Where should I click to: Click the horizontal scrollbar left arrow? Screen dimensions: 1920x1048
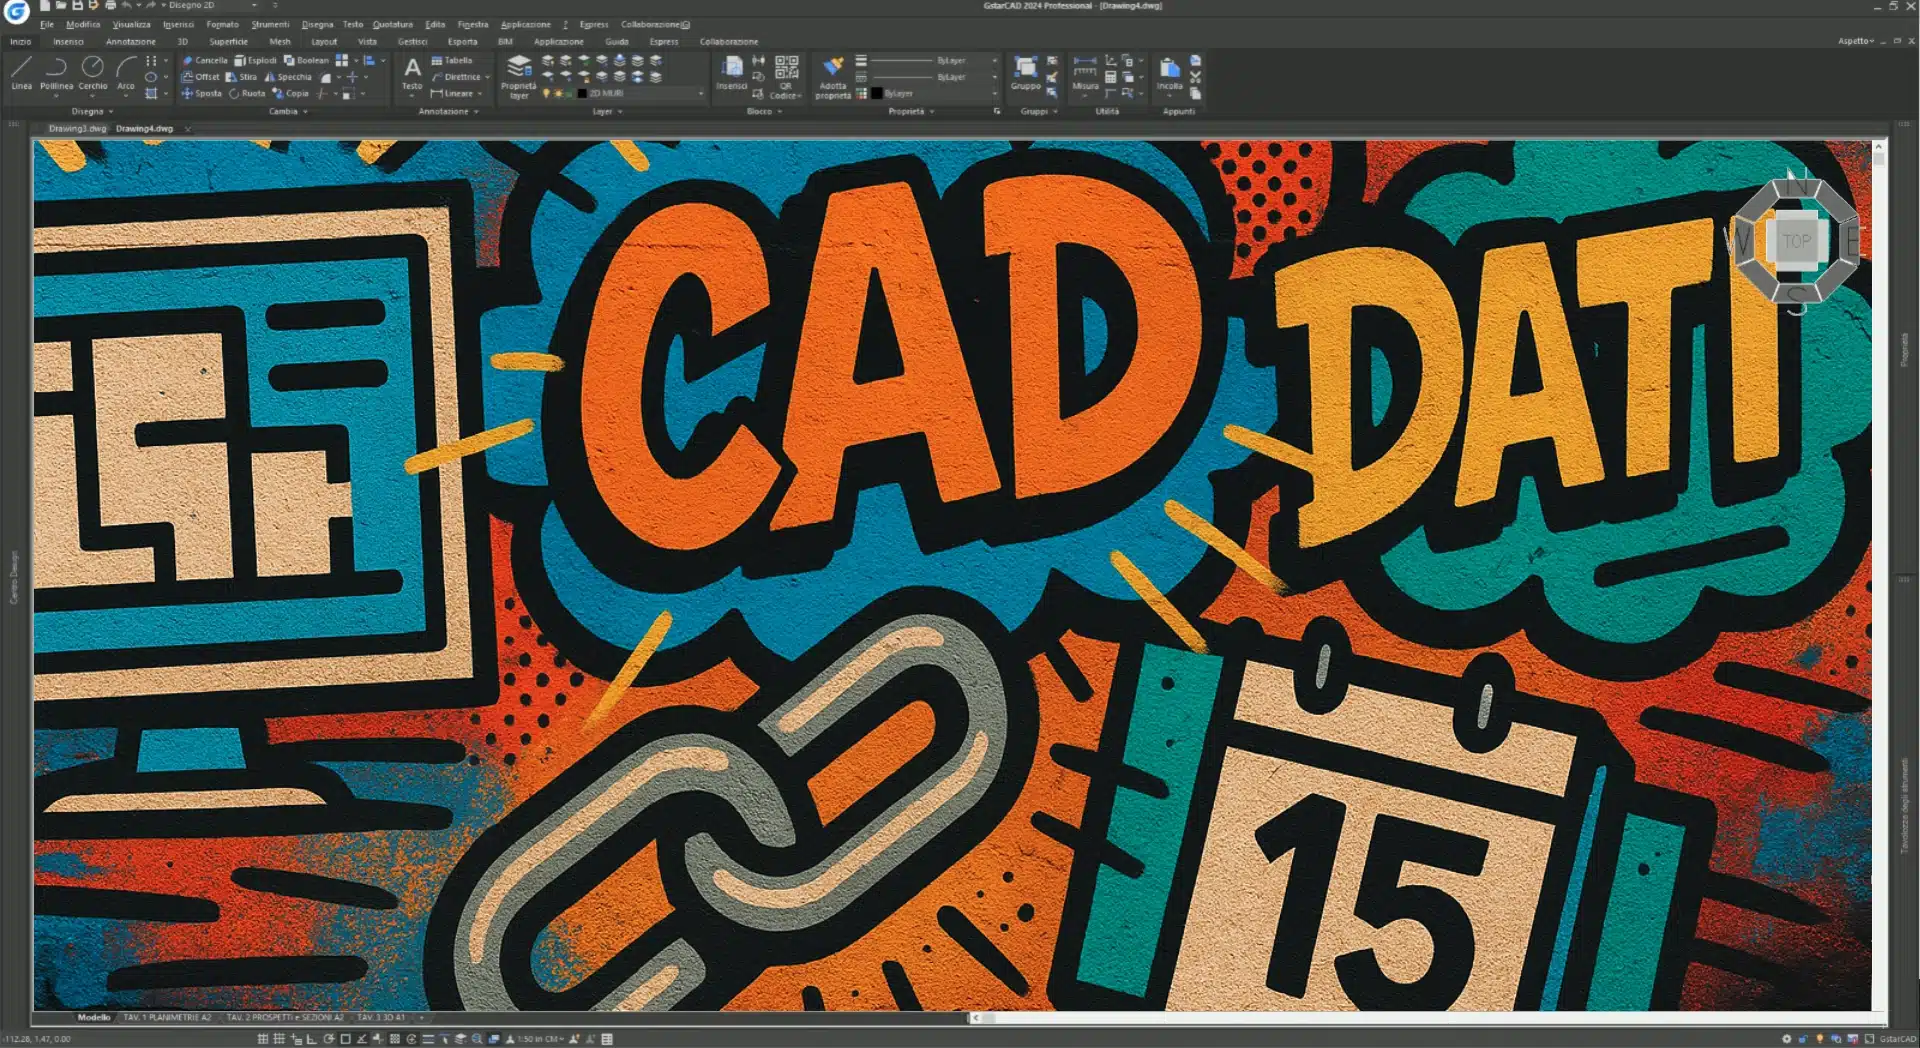(x=975, y=1017)
